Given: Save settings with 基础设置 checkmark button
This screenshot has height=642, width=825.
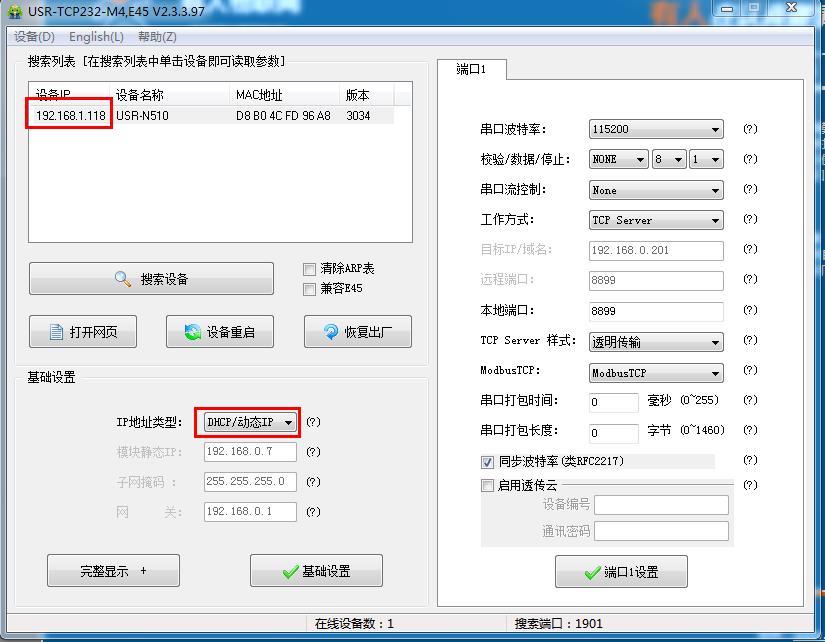Looking at the screenshot, I should (x=315, y=571).
